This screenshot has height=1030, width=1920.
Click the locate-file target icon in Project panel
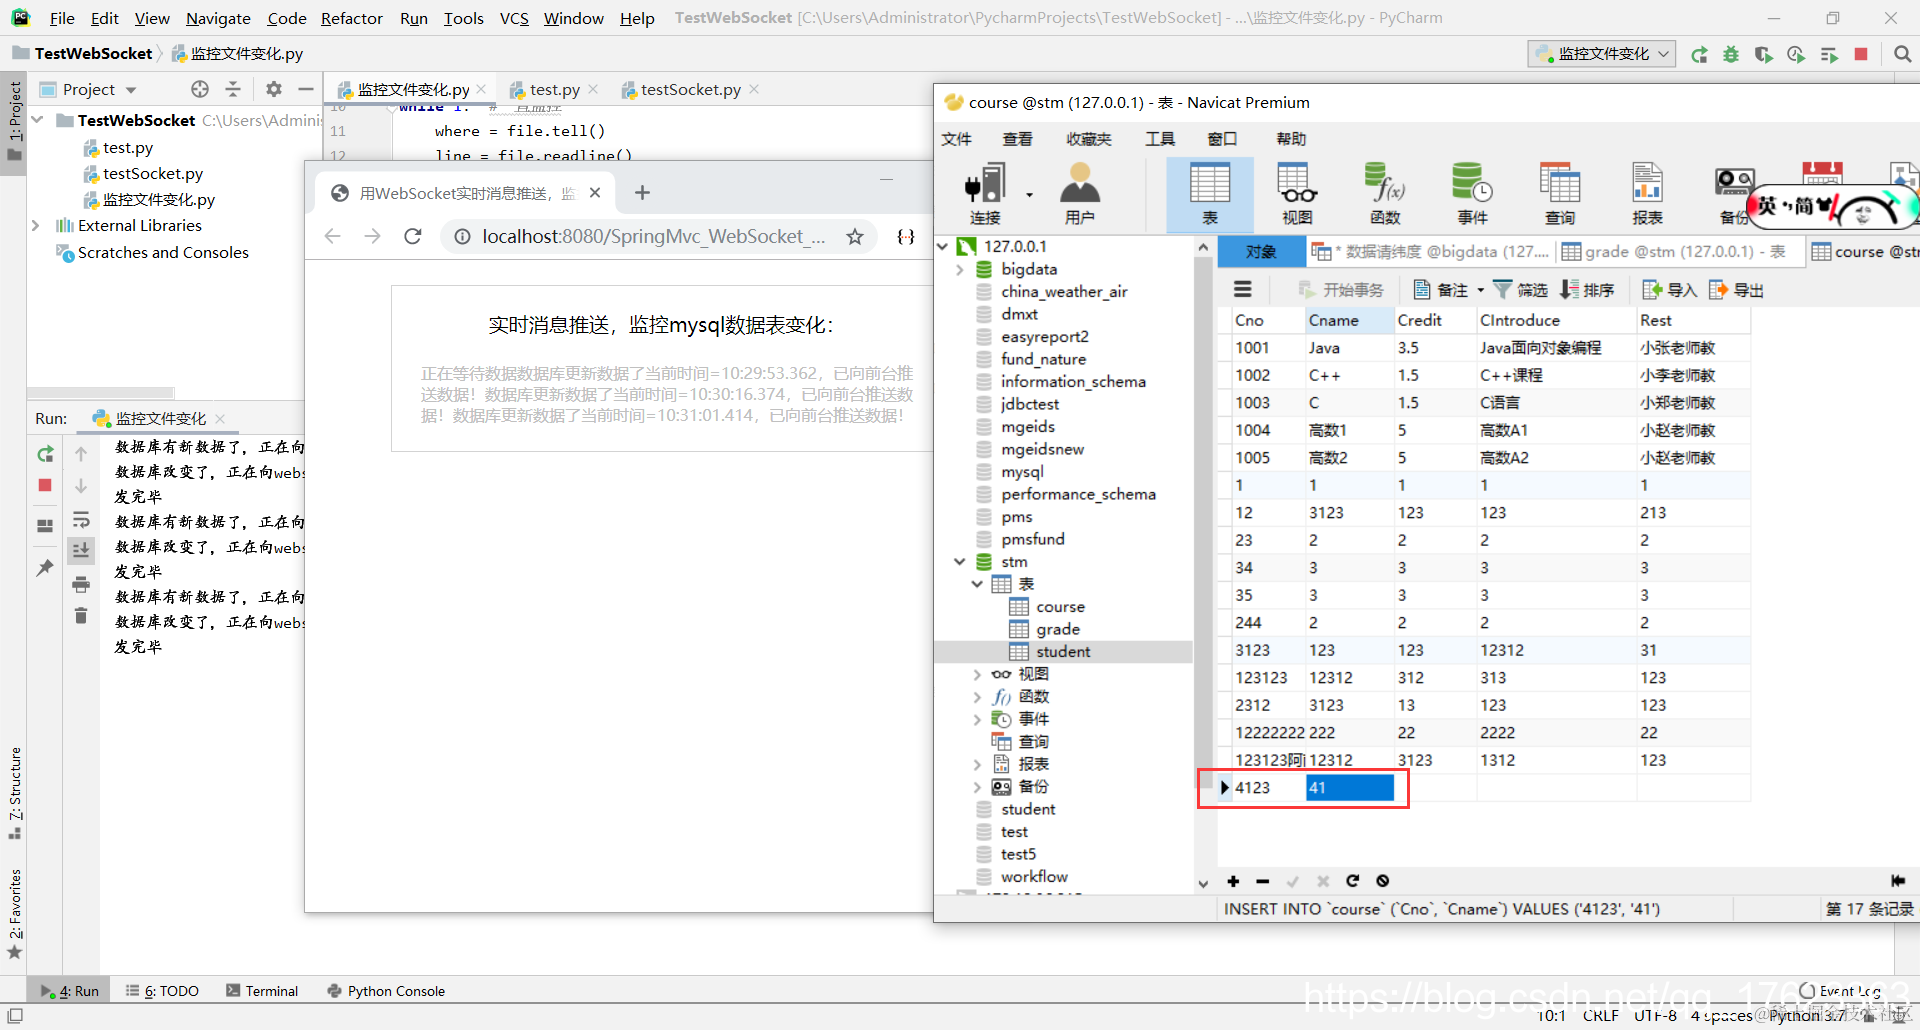200,89
